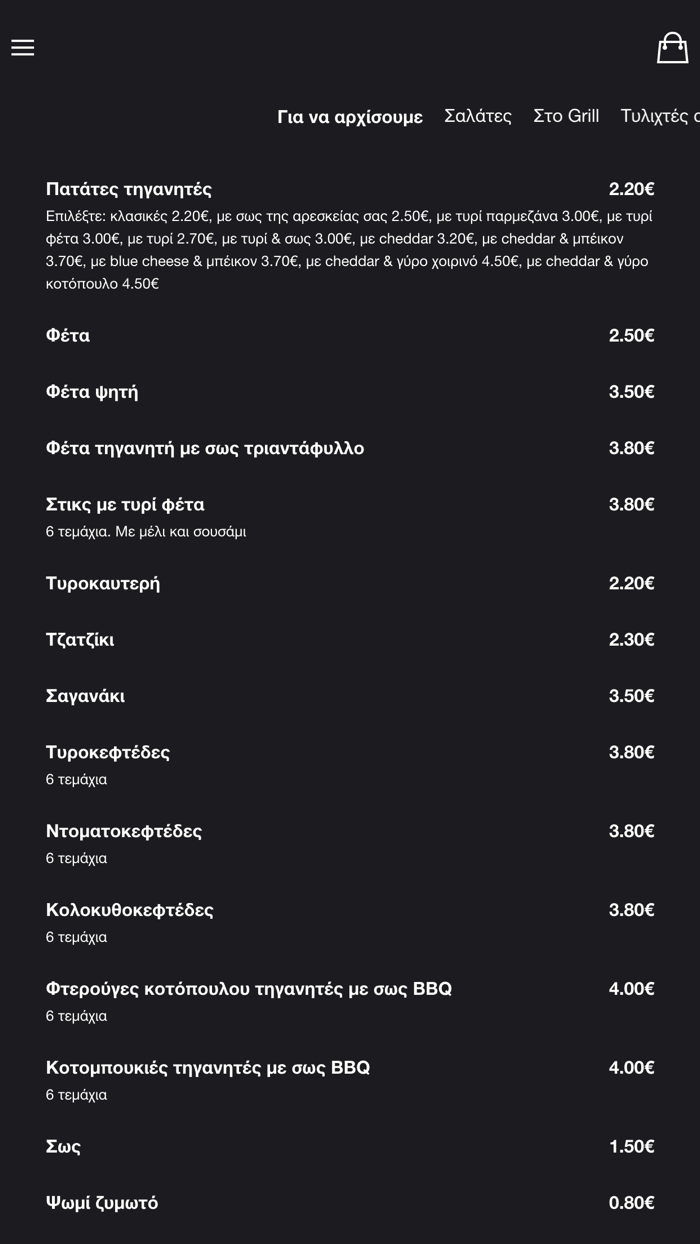Viewport: 700px width, 1244px height.
Task: Select the Πατάτες τηγανητές item
Action: (x=129, y=189)
